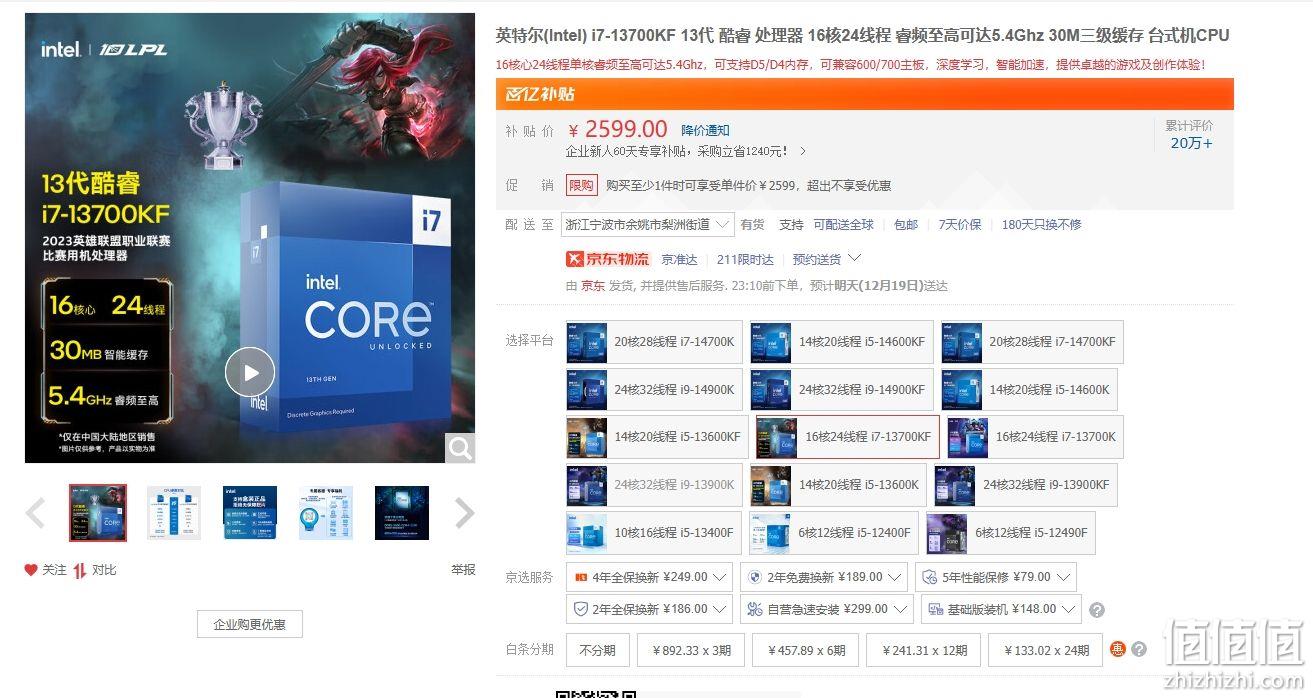Choose platform 14核20线程 i5-14600KF
The width and height of the screenshot is (1313, 698).
coord(841,342)
